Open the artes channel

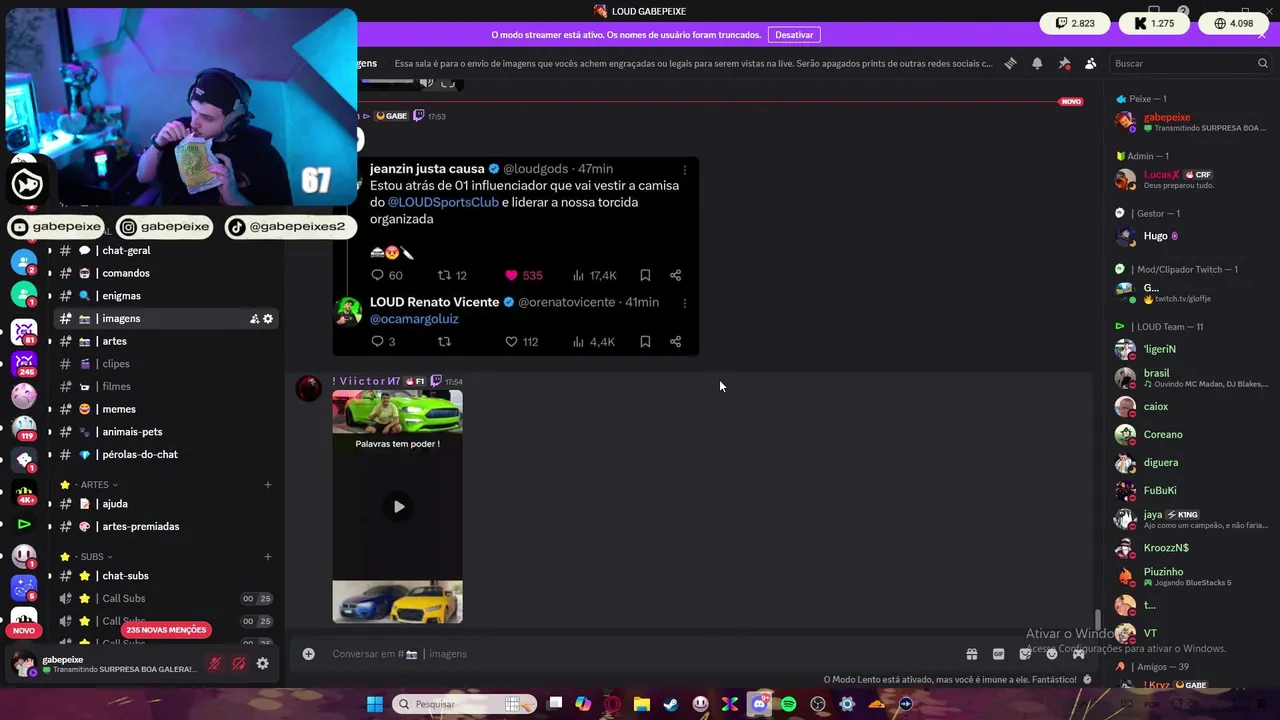tap(115, 341)
